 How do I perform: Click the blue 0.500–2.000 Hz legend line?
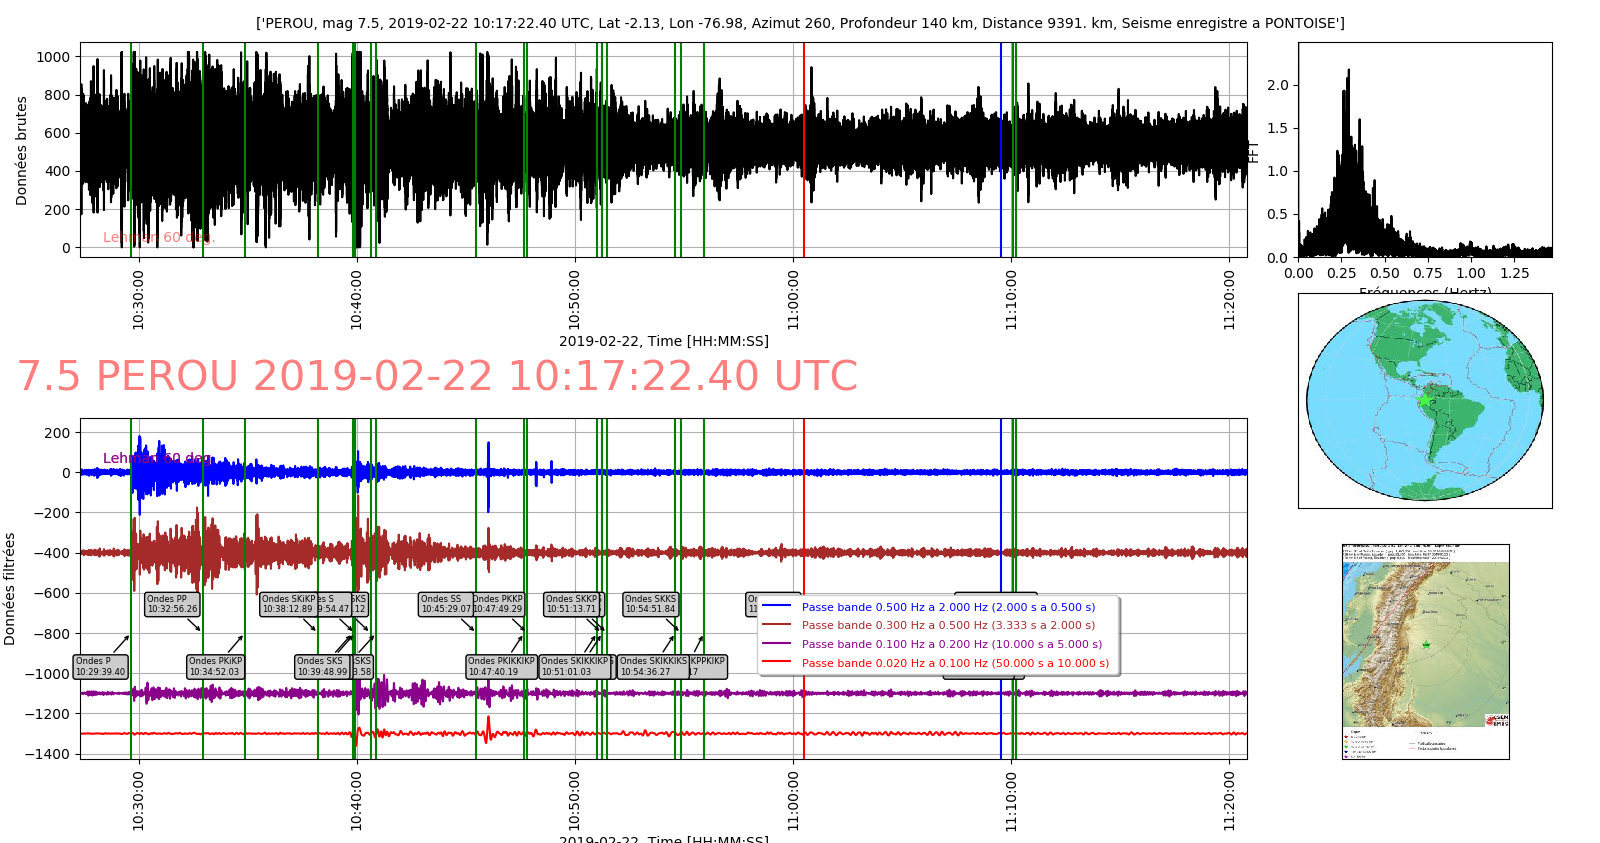click(x=776, y=606)
